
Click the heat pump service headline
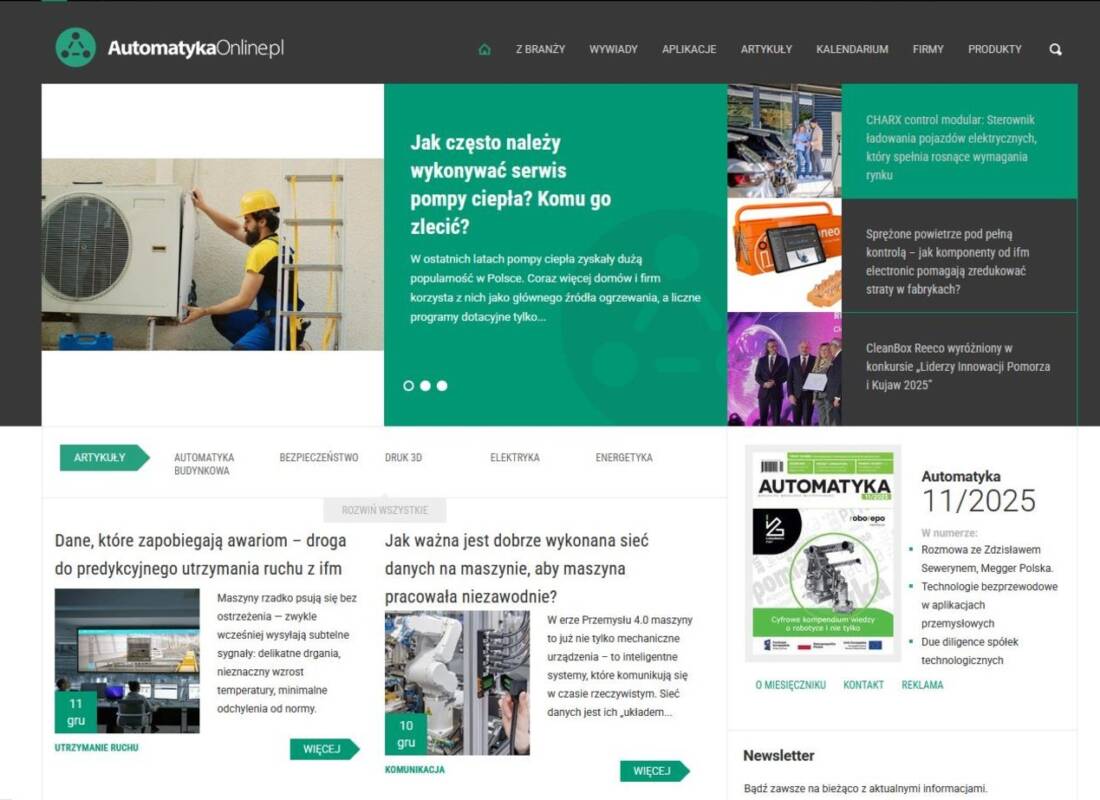click(511, 185)
